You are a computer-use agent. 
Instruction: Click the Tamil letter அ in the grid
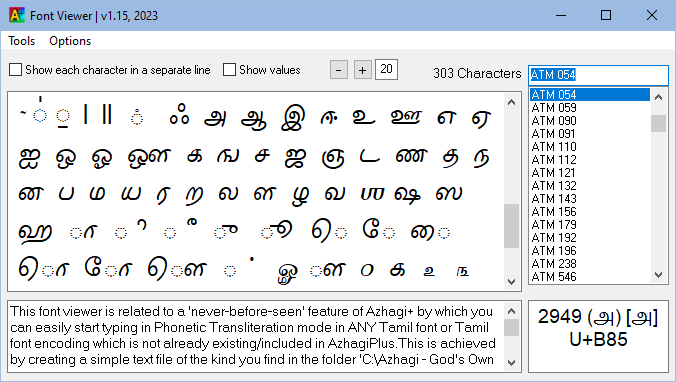coord(215,117)
